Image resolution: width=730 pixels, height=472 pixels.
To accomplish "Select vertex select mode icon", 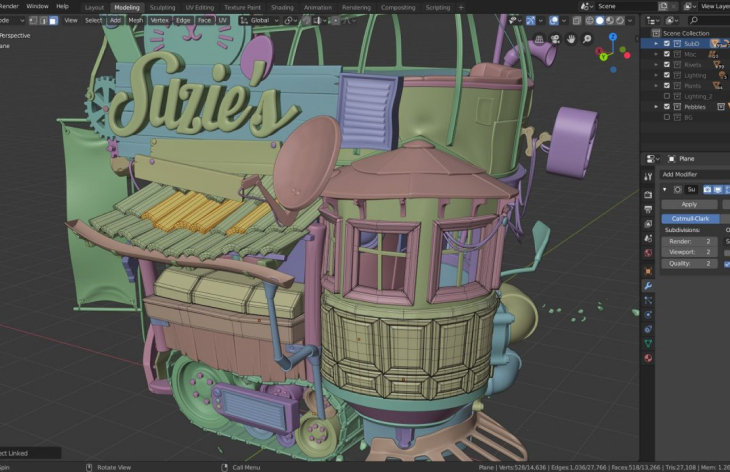I will (33, 20).
